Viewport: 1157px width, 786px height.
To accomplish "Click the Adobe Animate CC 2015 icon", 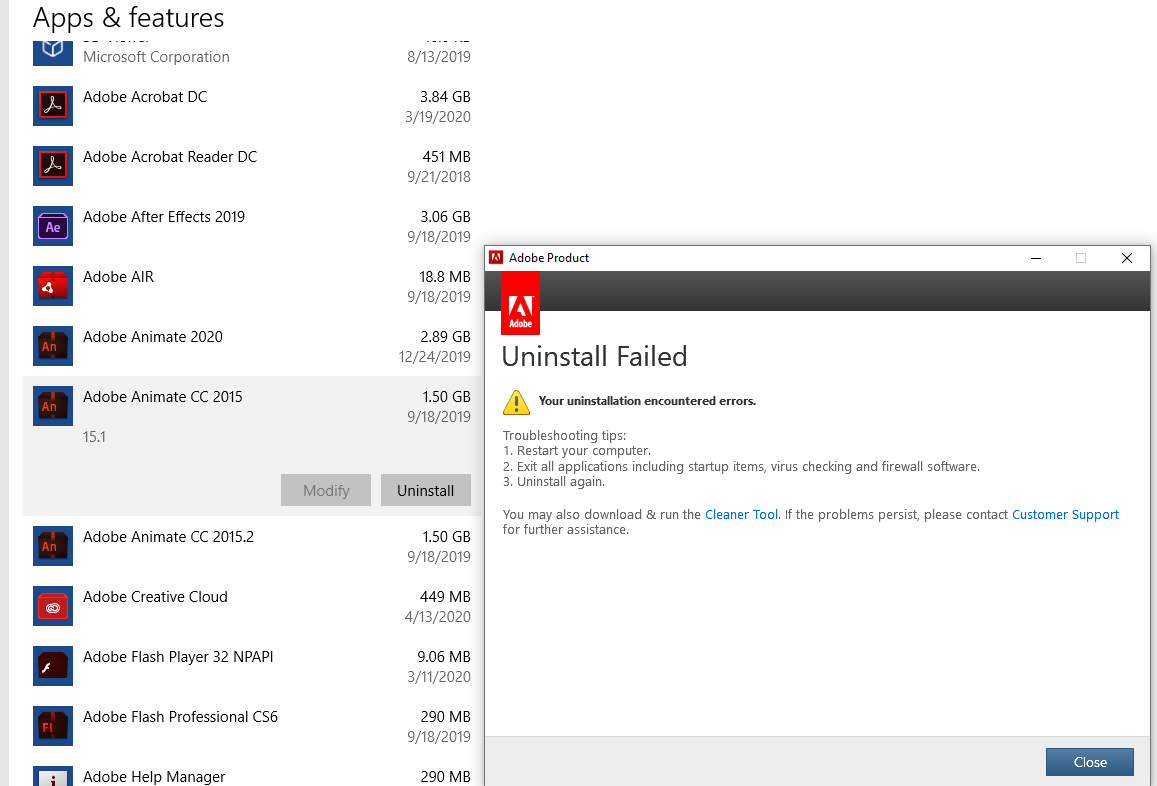I will click(52, 405).
